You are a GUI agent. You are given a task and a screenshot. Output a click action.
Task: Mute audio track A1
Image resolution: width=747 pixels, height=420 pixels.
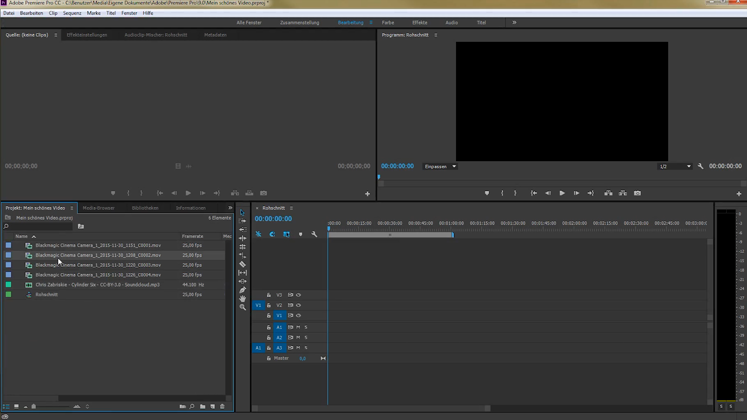298,328
